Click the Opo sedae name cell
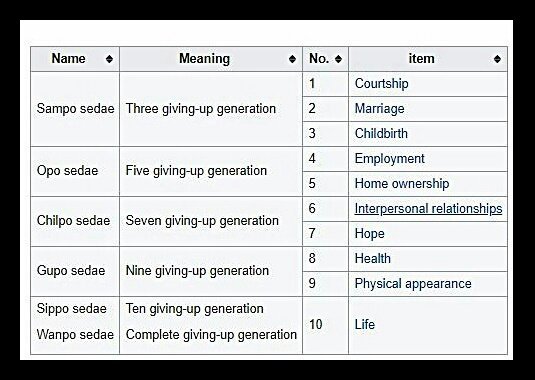Screen dimensions: 535x380 pyautogui.click(x=75, y=172)
